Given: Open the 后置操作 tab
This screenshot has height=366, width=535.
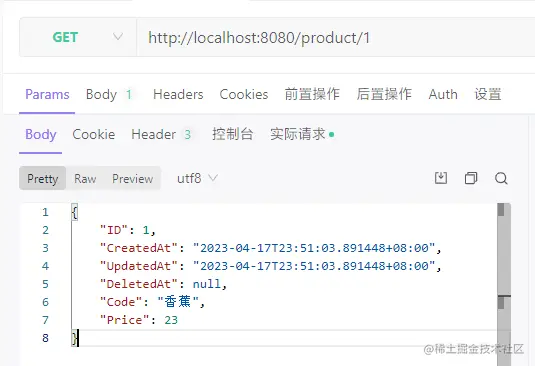Looking at the screenshot, I should 384,94.
